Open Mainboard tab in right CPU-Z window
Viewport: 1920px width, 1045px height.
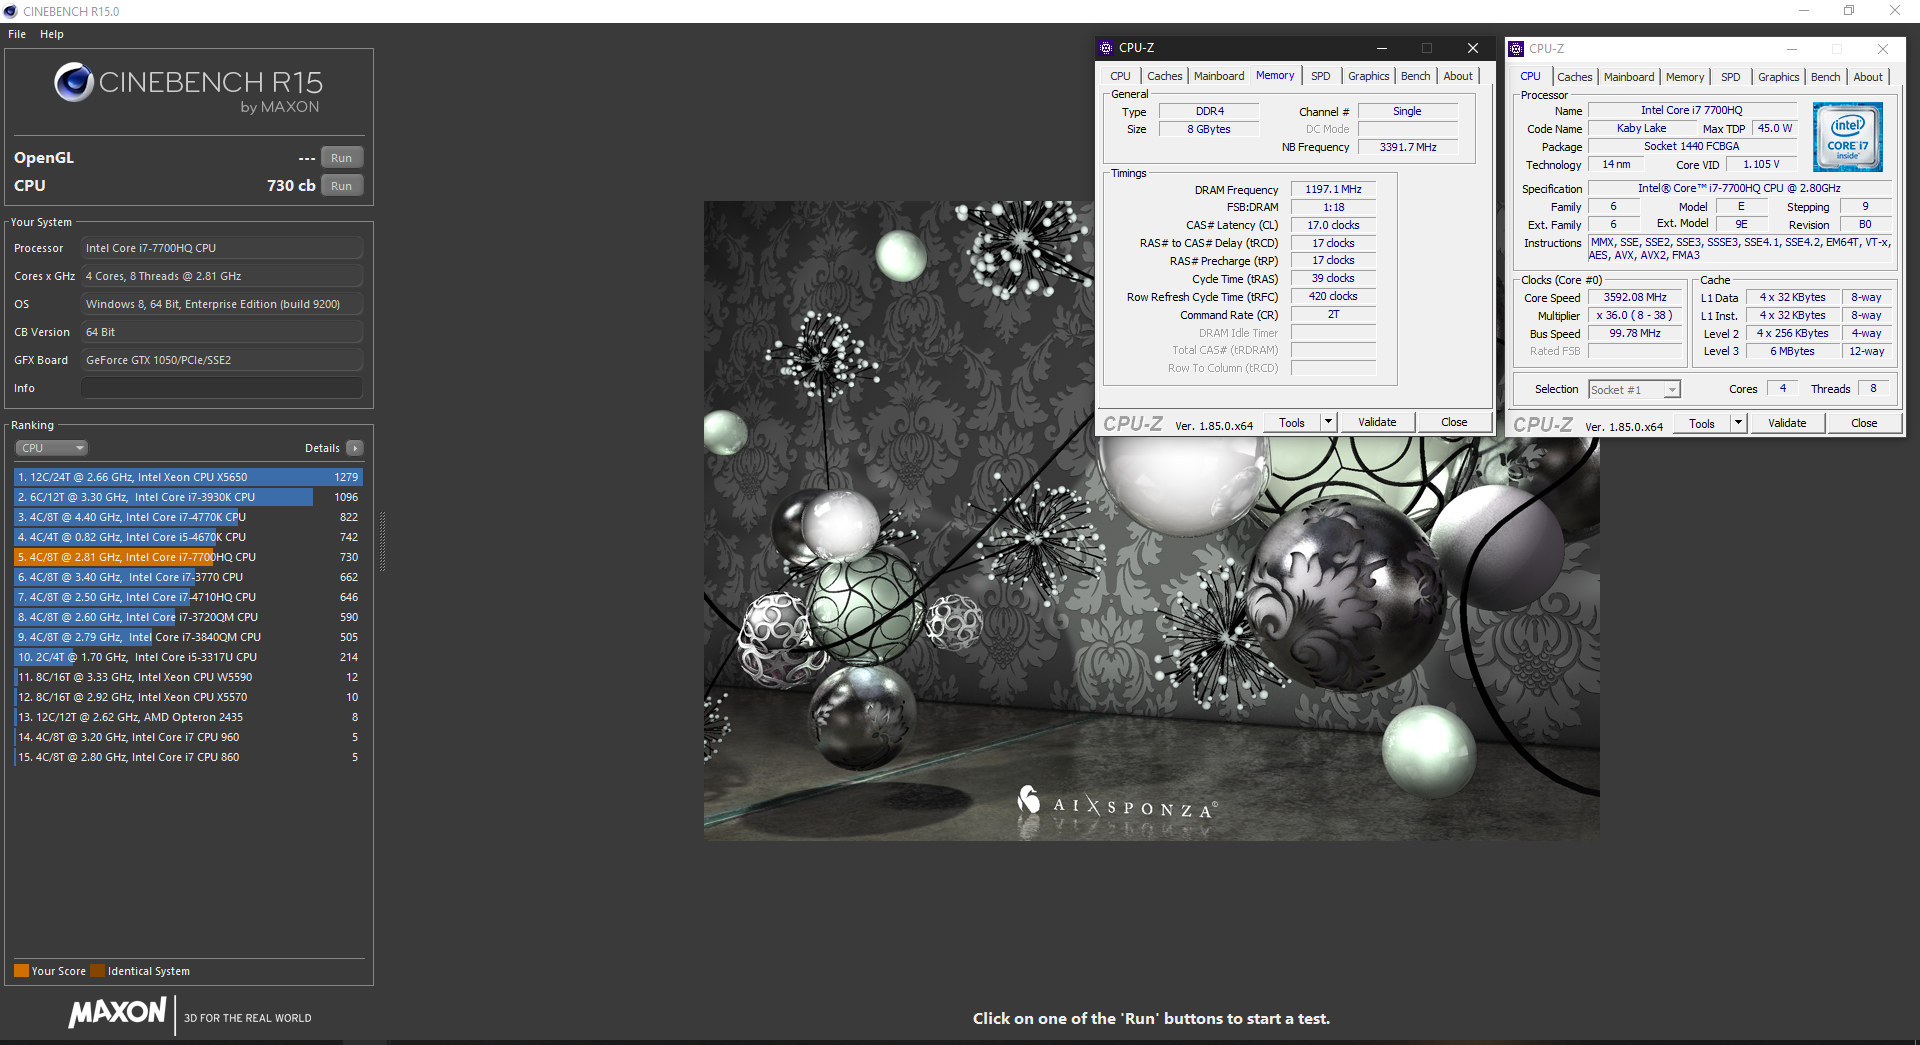[x=1629, y=77]
